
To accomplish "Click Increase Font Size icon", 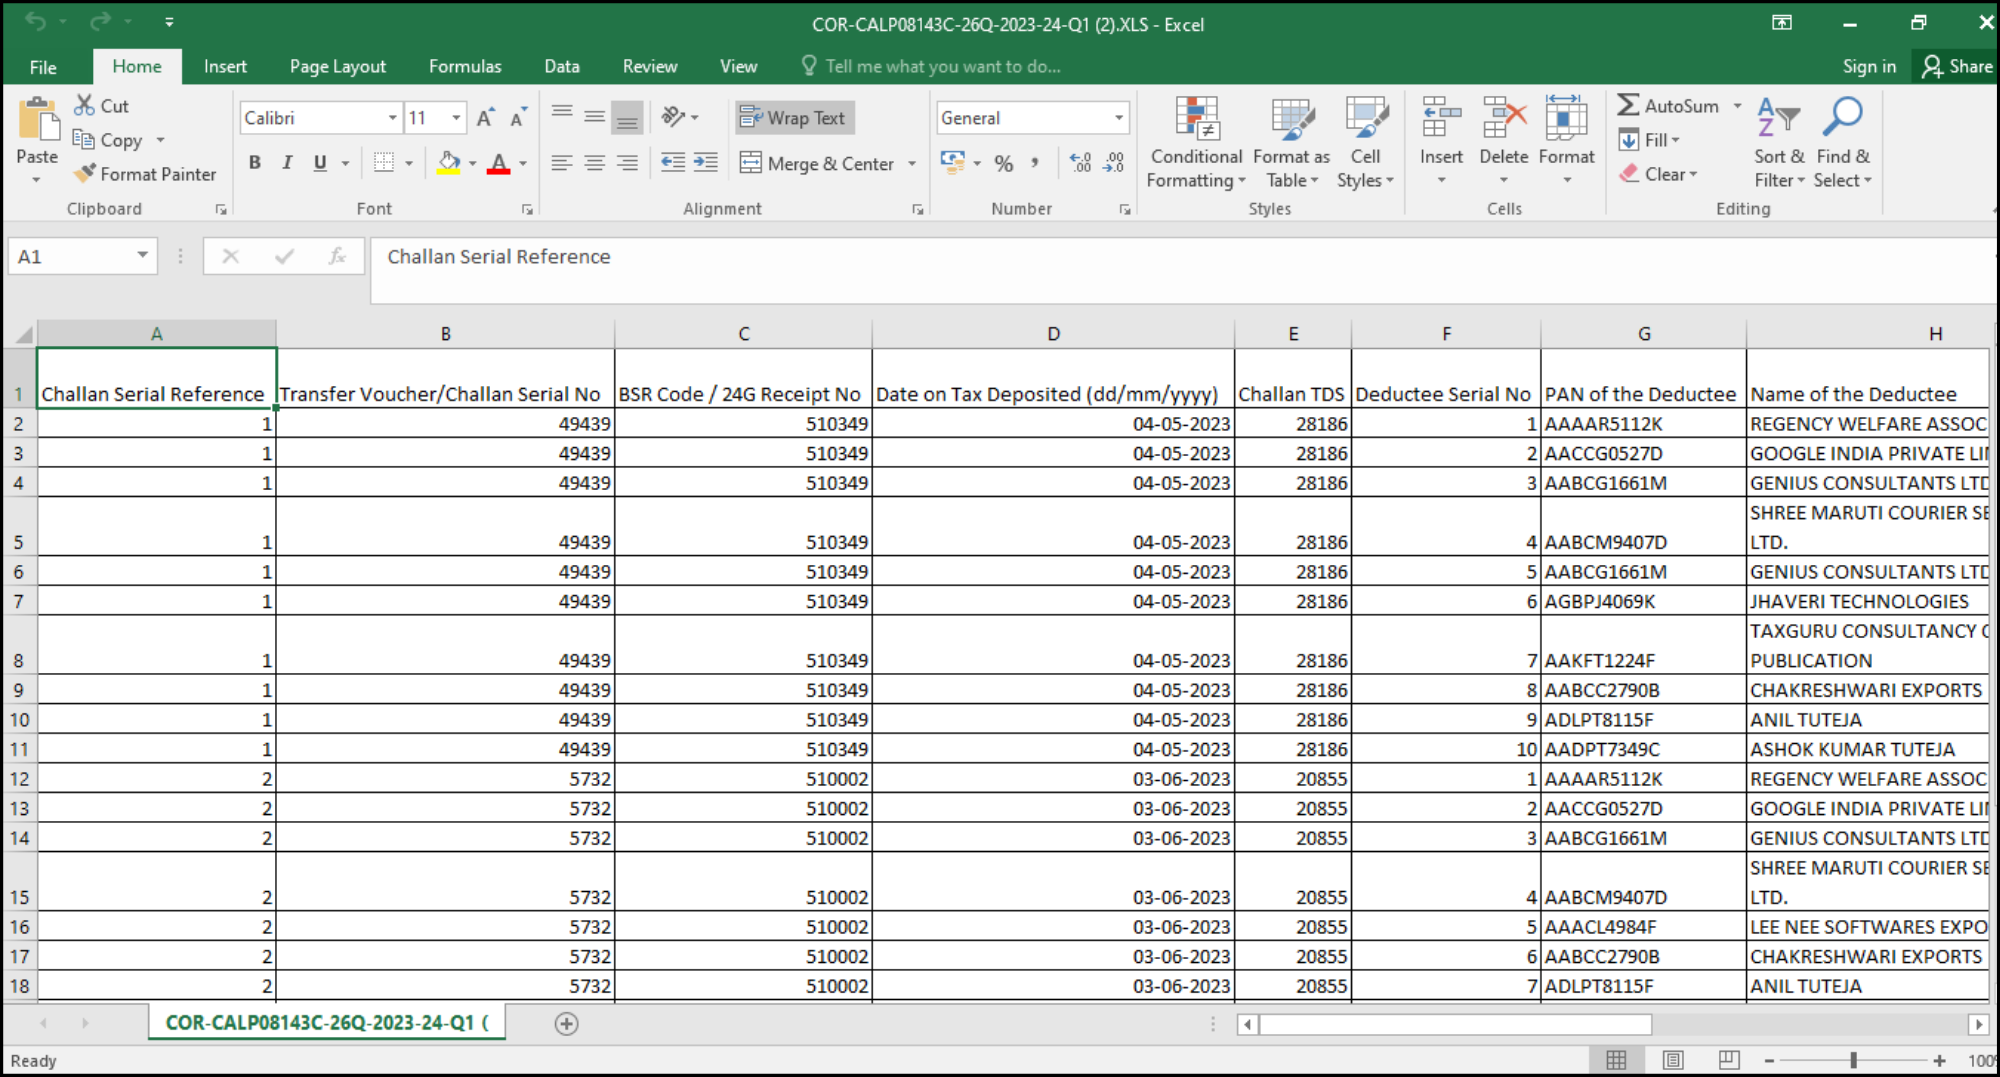I will pos(485,118).
